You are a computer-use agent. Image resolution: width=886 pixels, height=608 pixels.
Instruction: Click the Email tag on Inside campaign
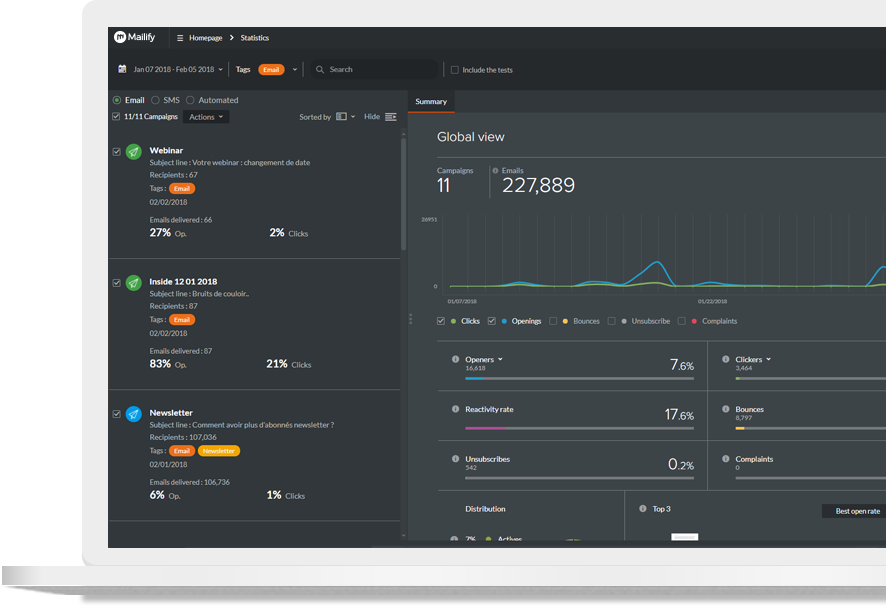tap(182, 319)
